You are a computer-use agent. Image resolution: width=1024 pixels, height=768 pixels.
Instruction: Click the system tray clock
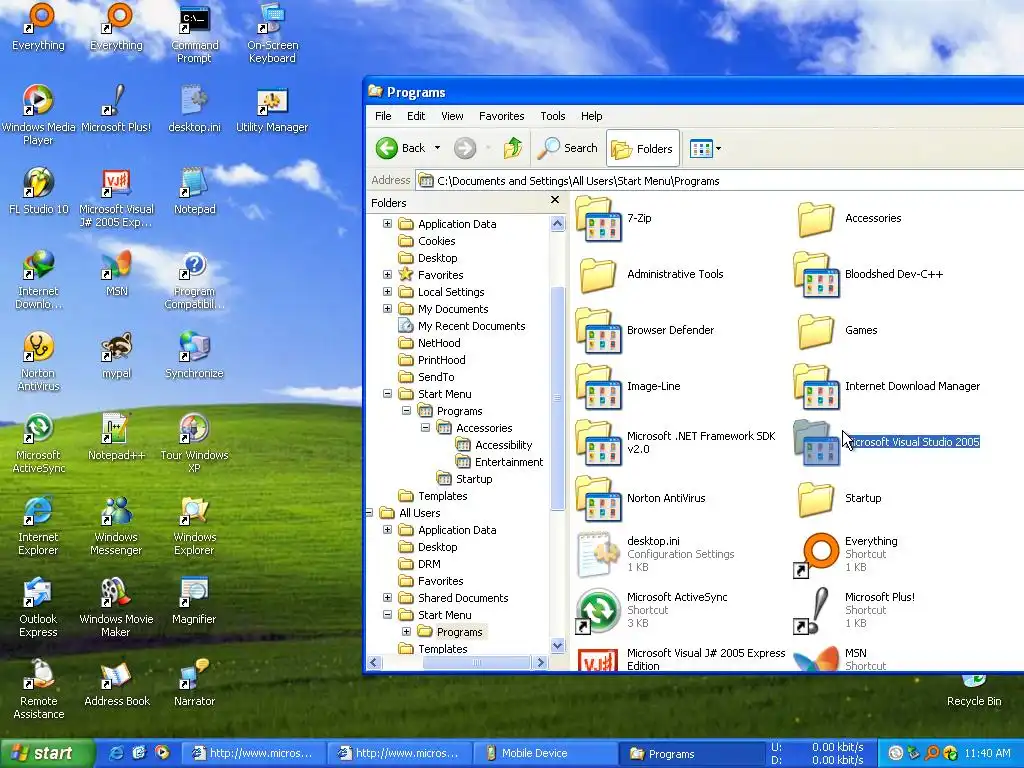987,754
